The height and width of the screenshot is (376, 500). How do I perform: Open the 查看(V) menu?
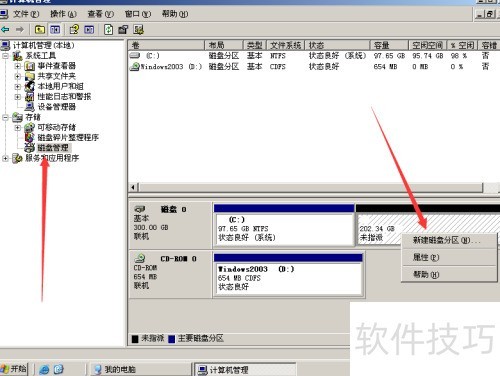[101, 14]
